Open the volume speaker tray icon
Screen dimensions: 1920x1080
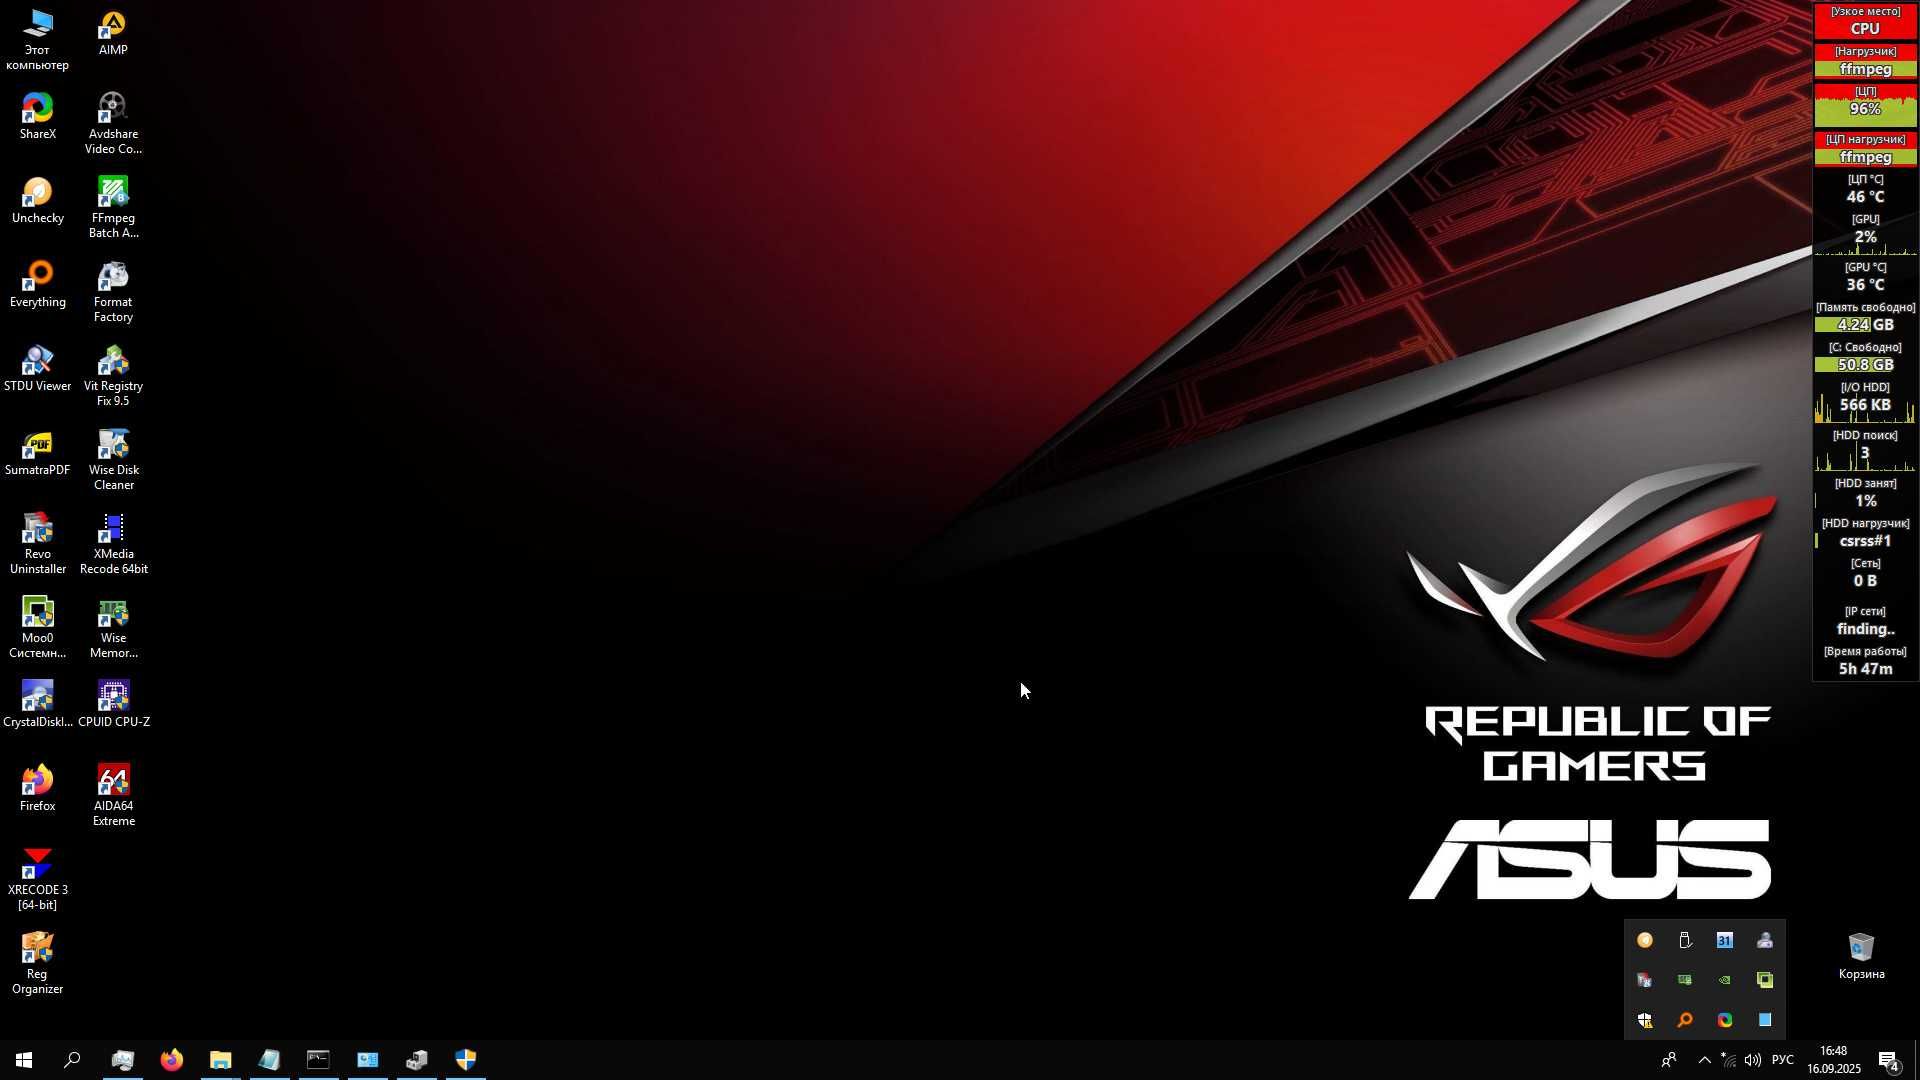tap(1753, 1060)
